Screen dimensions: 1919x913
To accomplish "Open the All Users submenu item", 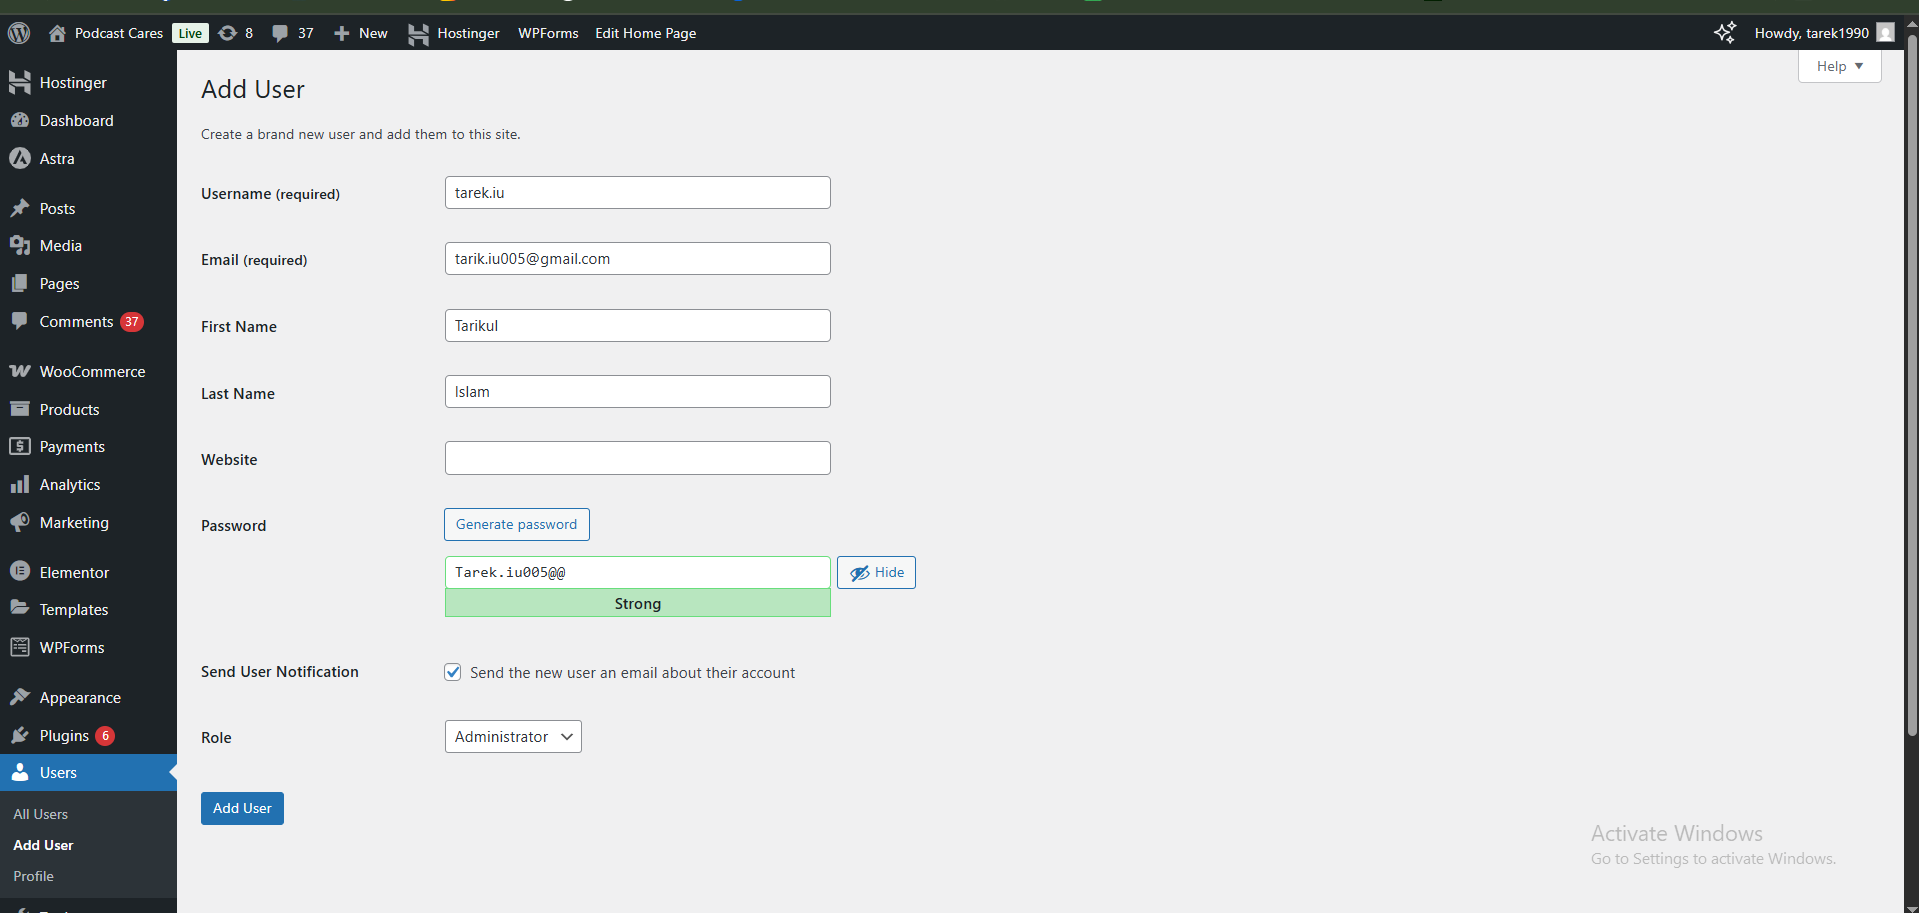I will [x=41, y=814].
